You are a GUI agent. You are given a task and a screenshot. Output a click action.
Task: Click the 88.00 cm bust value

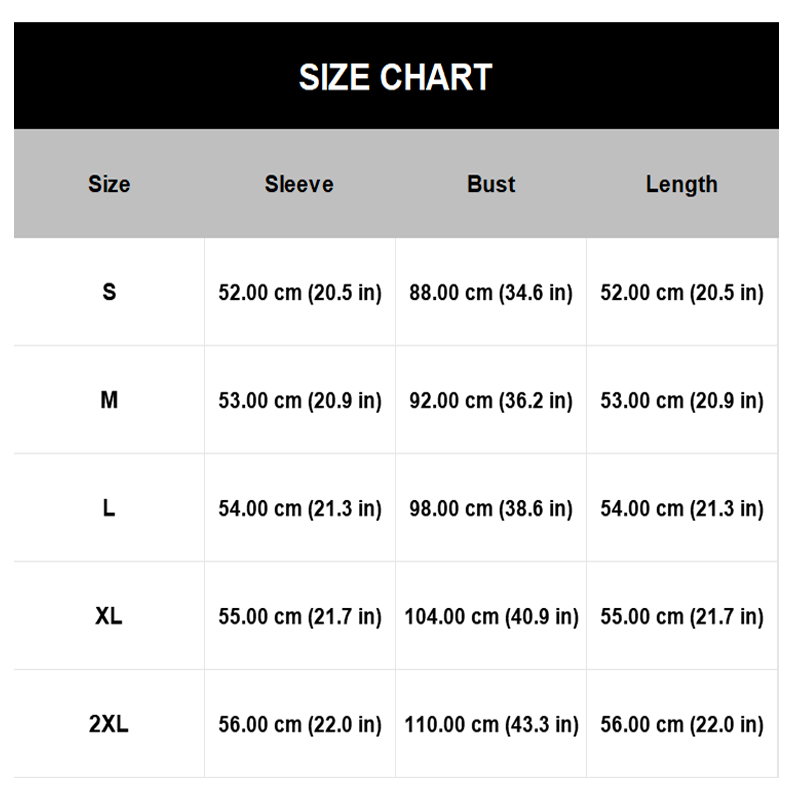pos(491,293)
